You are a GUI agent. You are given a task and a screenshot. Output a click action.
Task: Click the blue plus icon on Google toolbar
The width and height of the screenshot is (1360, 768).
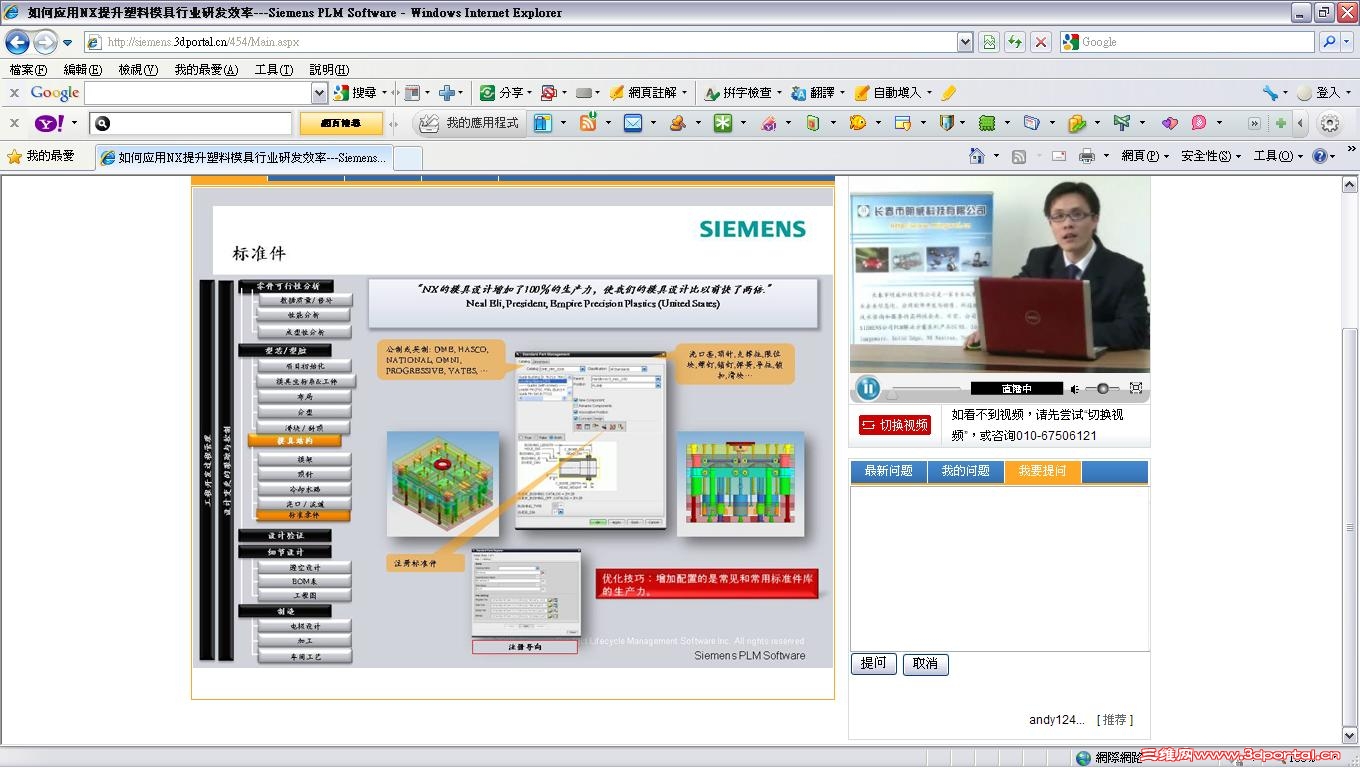447,93
